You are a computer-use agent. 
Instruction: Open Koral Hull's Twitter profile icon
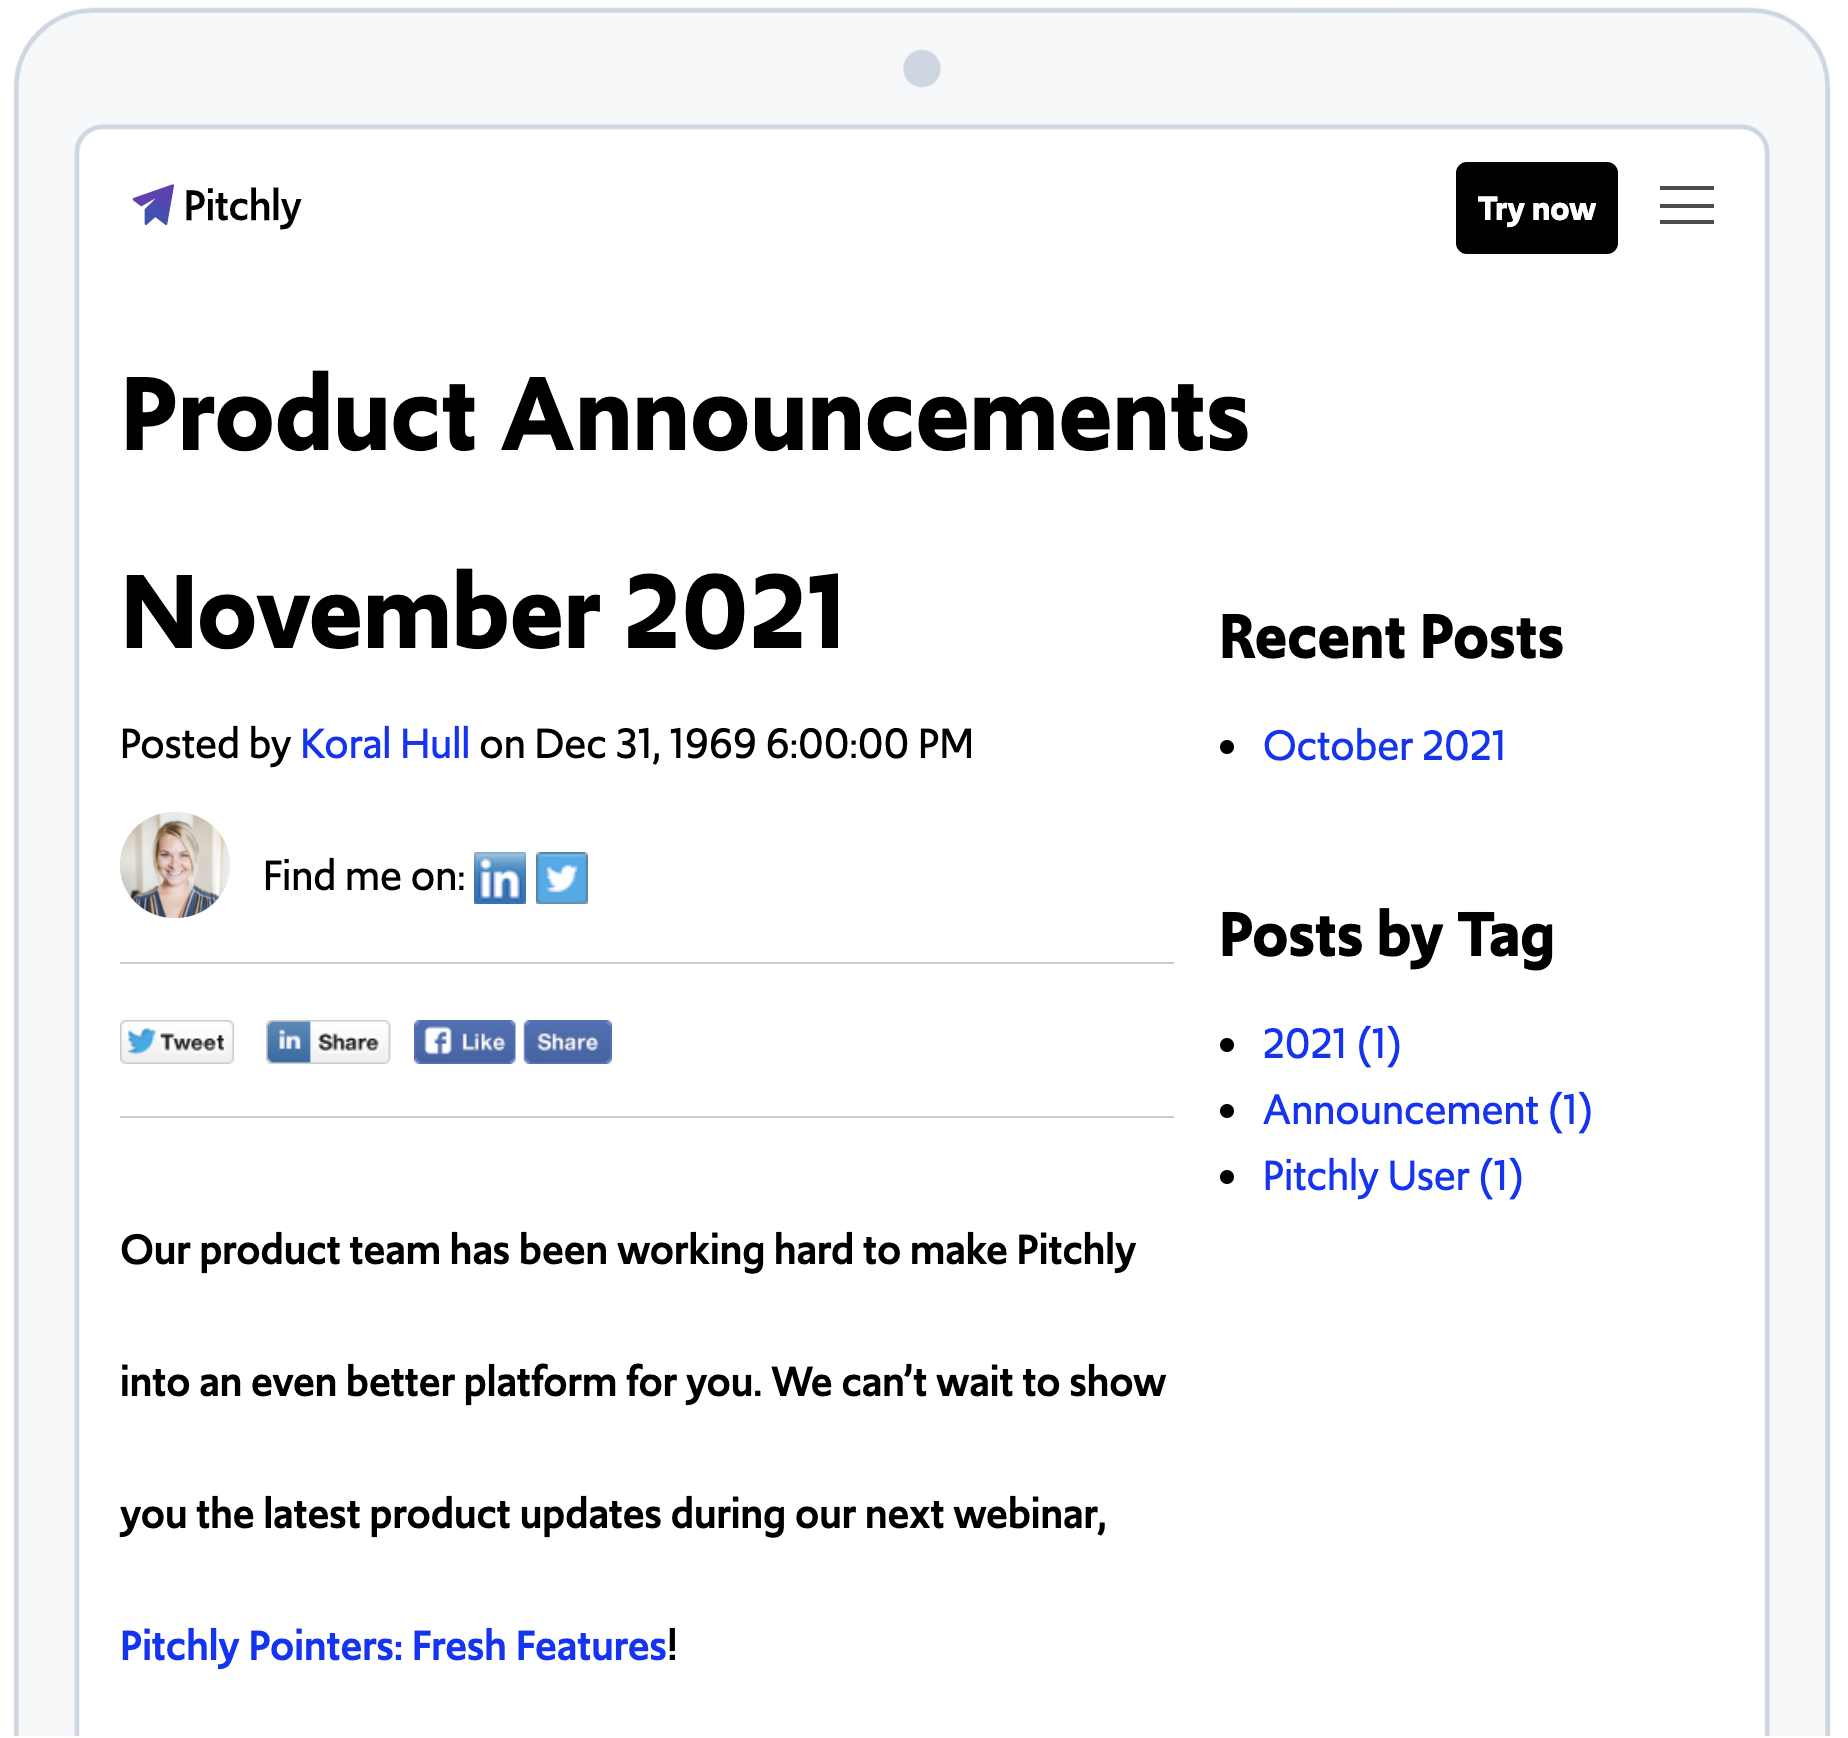coord(562,878)
